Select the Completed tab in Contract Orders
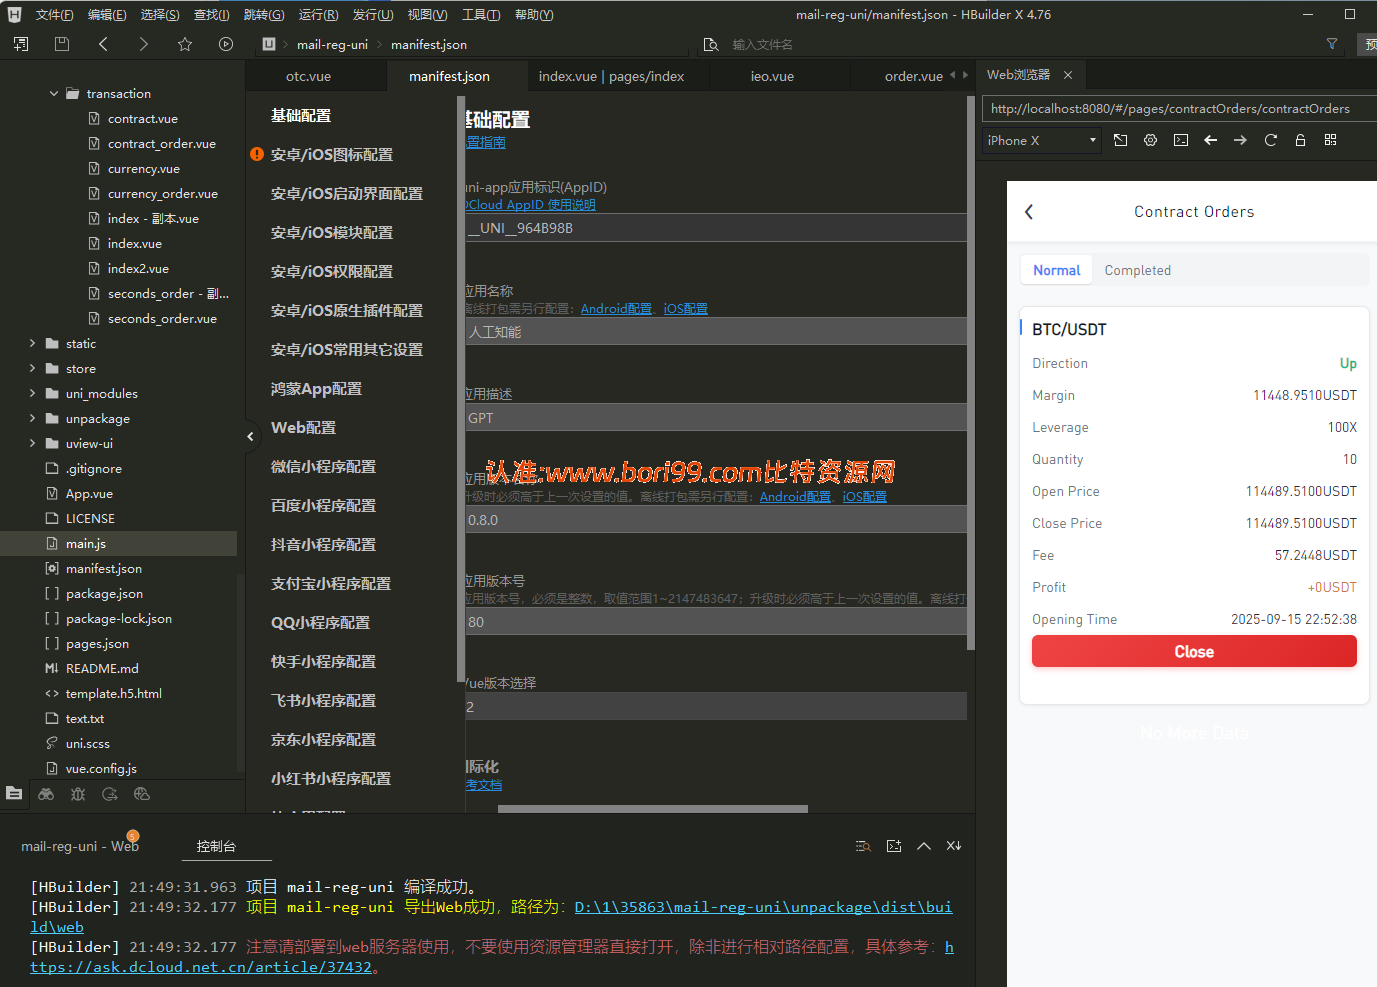 click(x=1137, y=270)
